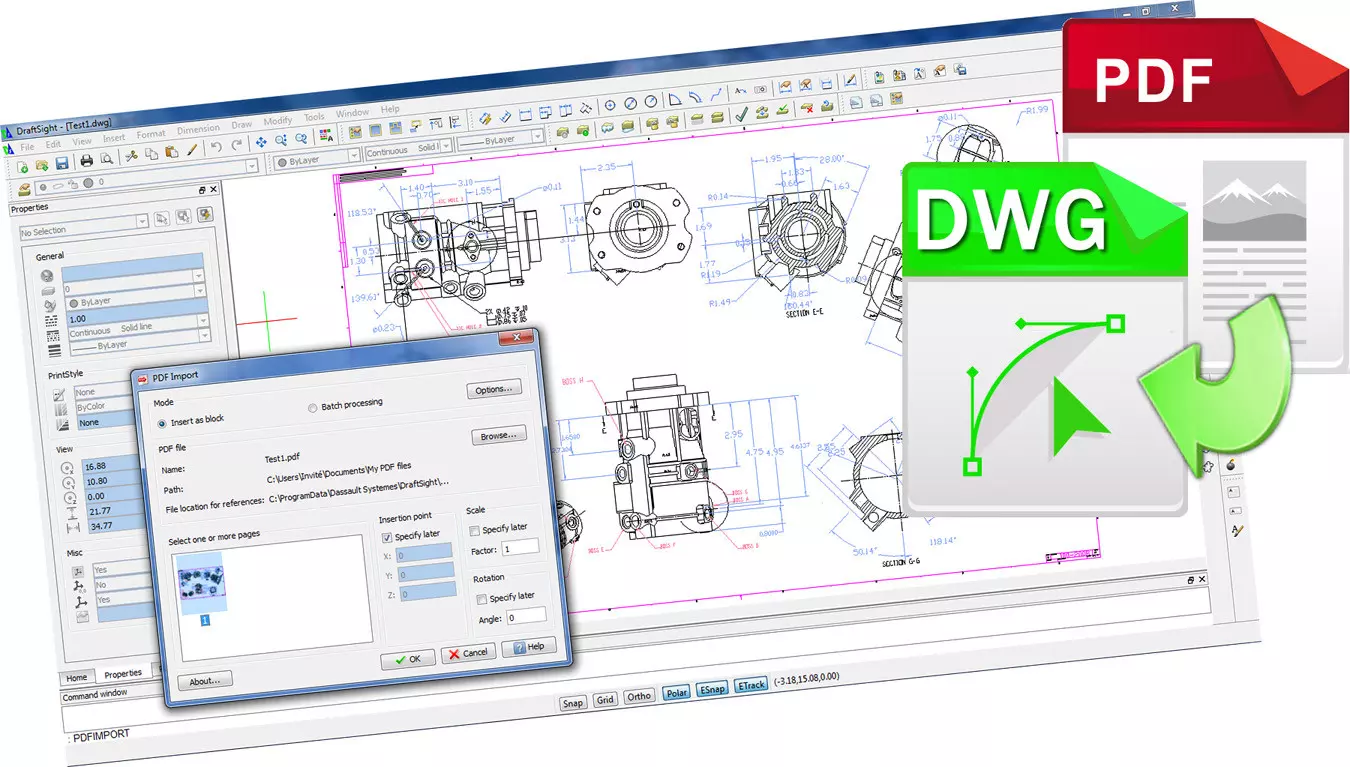
Task: Click the About... button
Action: pyautogui.click(x=205, y=681)
